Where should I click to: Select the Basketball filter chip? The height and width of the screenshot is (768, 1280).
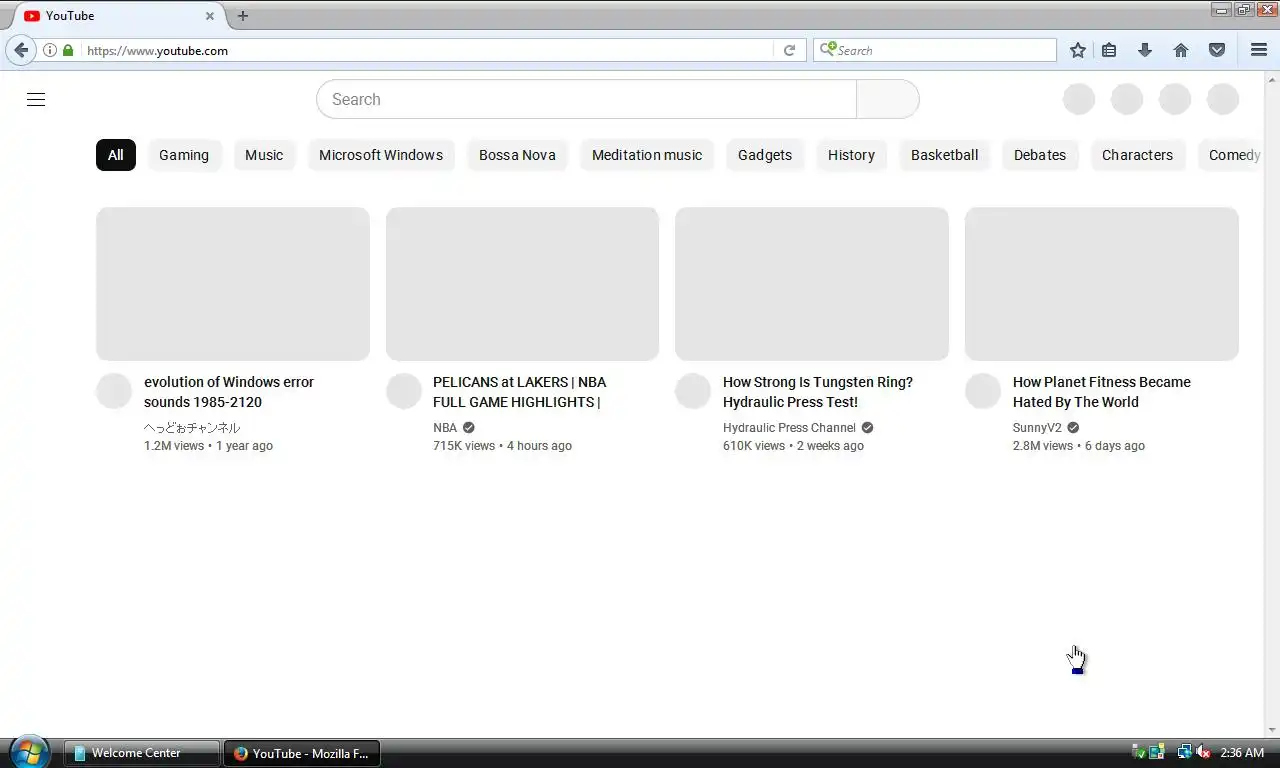(x=944, y=155)
